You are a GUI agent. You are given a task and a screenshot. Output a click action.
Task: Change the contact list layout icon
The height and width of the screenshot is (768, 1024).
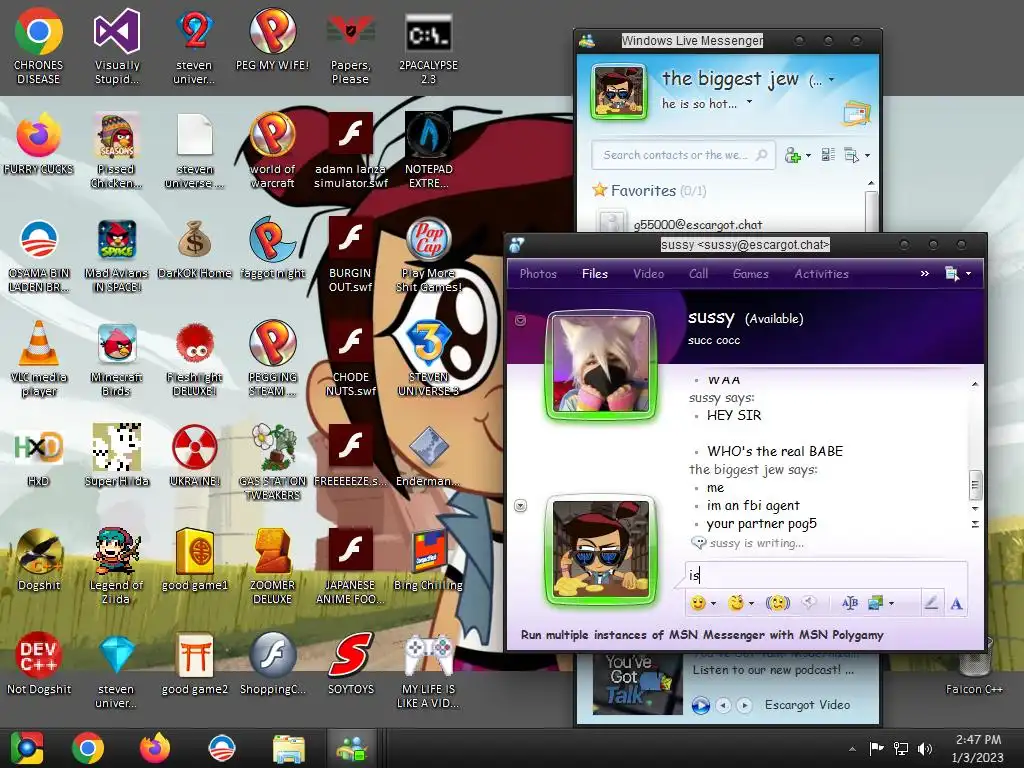828,155
